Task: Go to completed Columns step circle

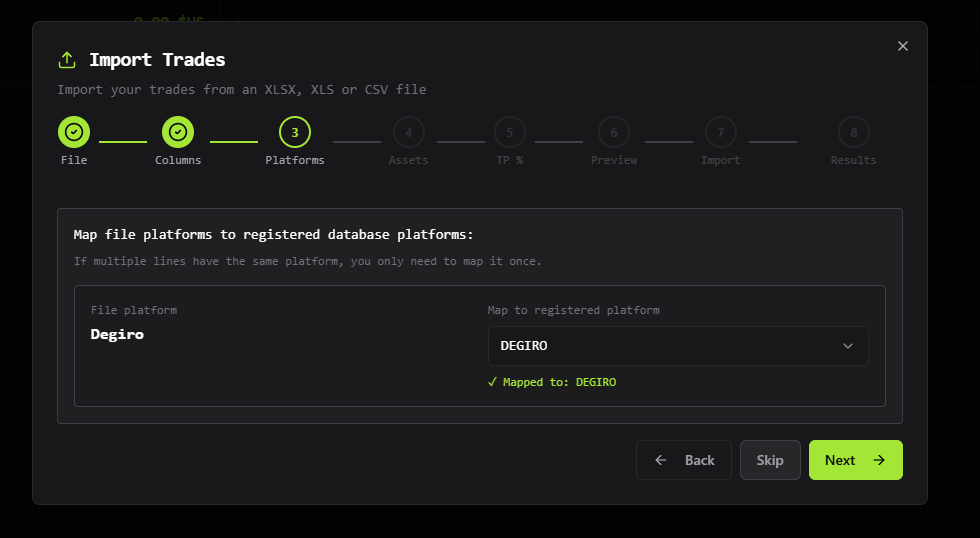Action: click(x=178, y=132)
